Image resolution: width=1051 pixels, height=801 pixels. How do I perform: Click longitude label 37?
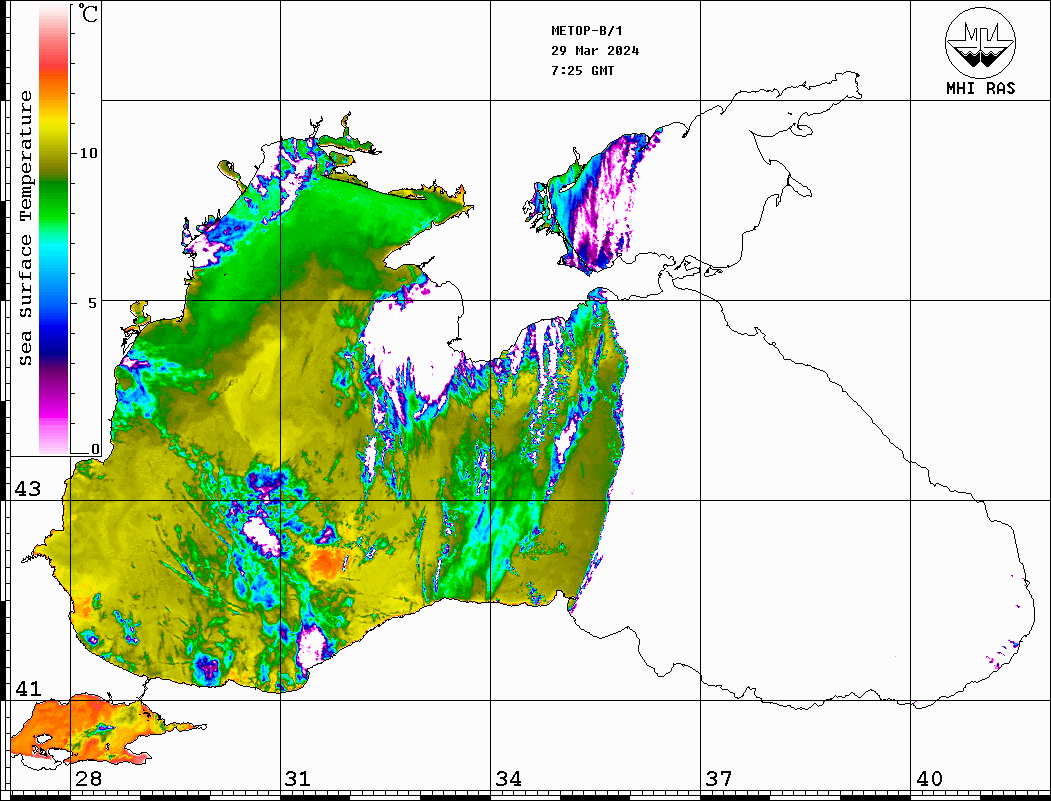719,779
